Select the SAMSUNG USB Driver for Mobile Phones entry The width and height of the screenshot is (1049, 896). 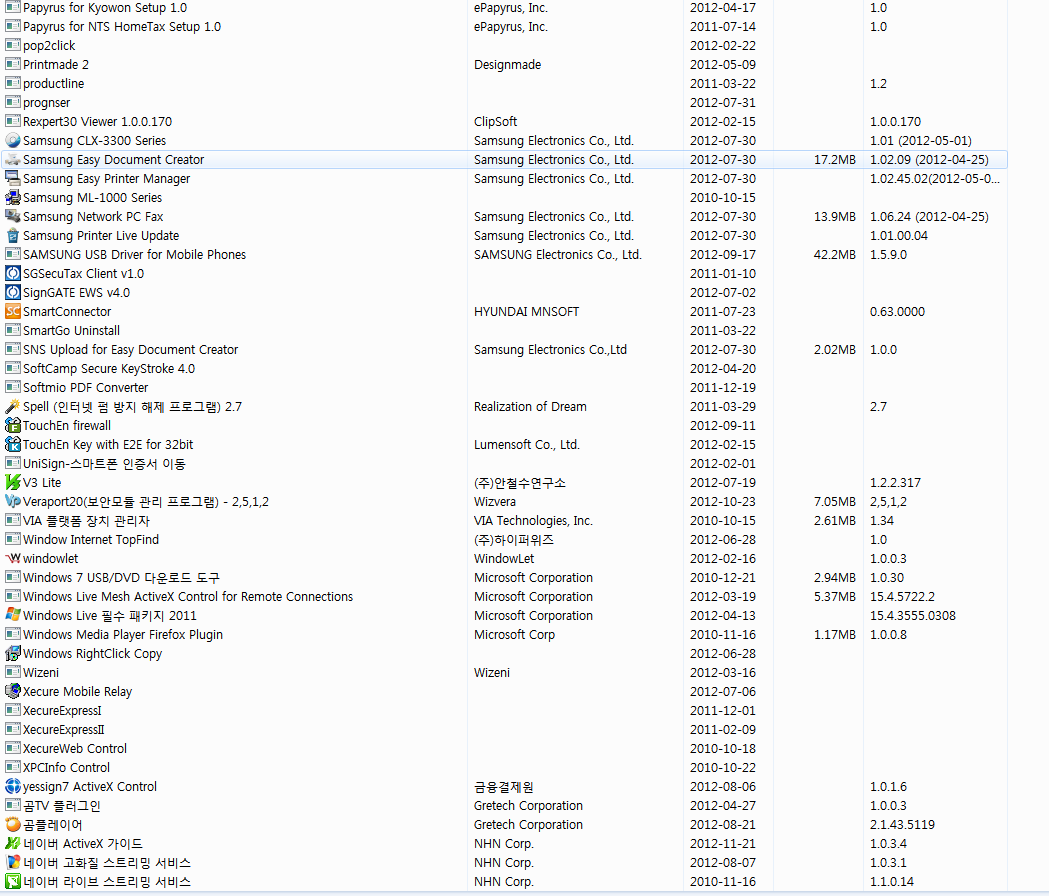(134, 255)
